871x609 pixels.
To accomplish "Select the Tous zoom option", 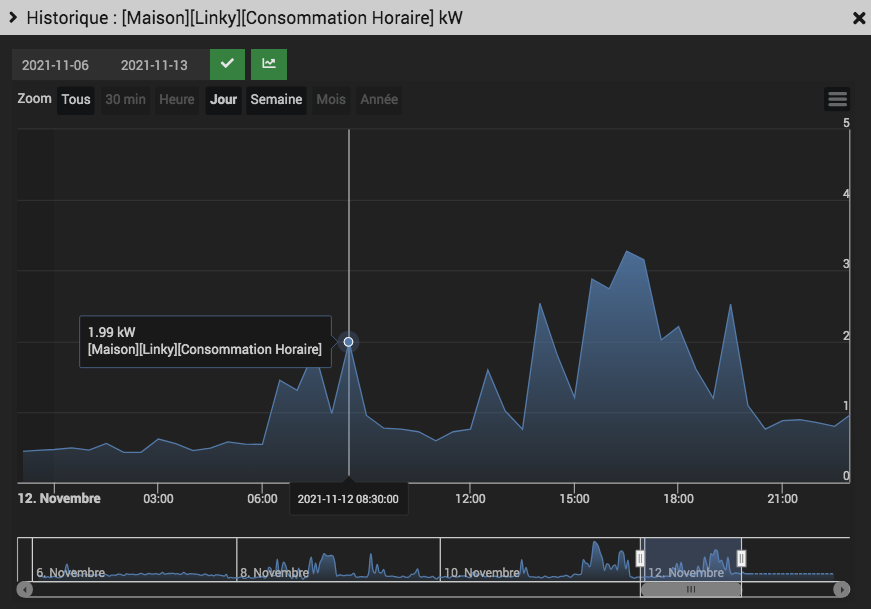I will [x=76, y=100].
